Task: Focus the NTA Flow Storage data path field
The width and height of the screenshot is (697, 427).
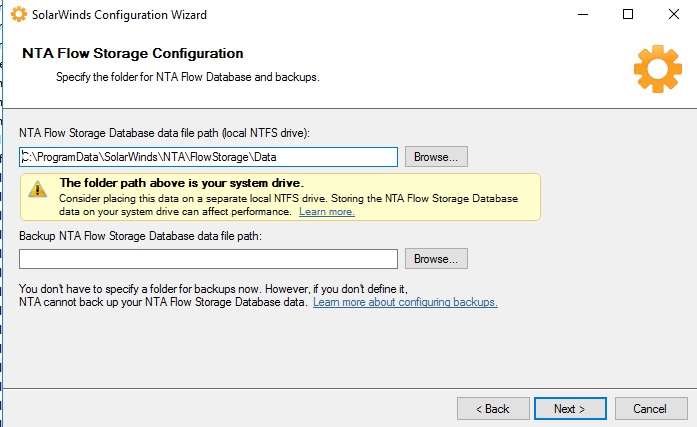Action: tap(208, 157)
